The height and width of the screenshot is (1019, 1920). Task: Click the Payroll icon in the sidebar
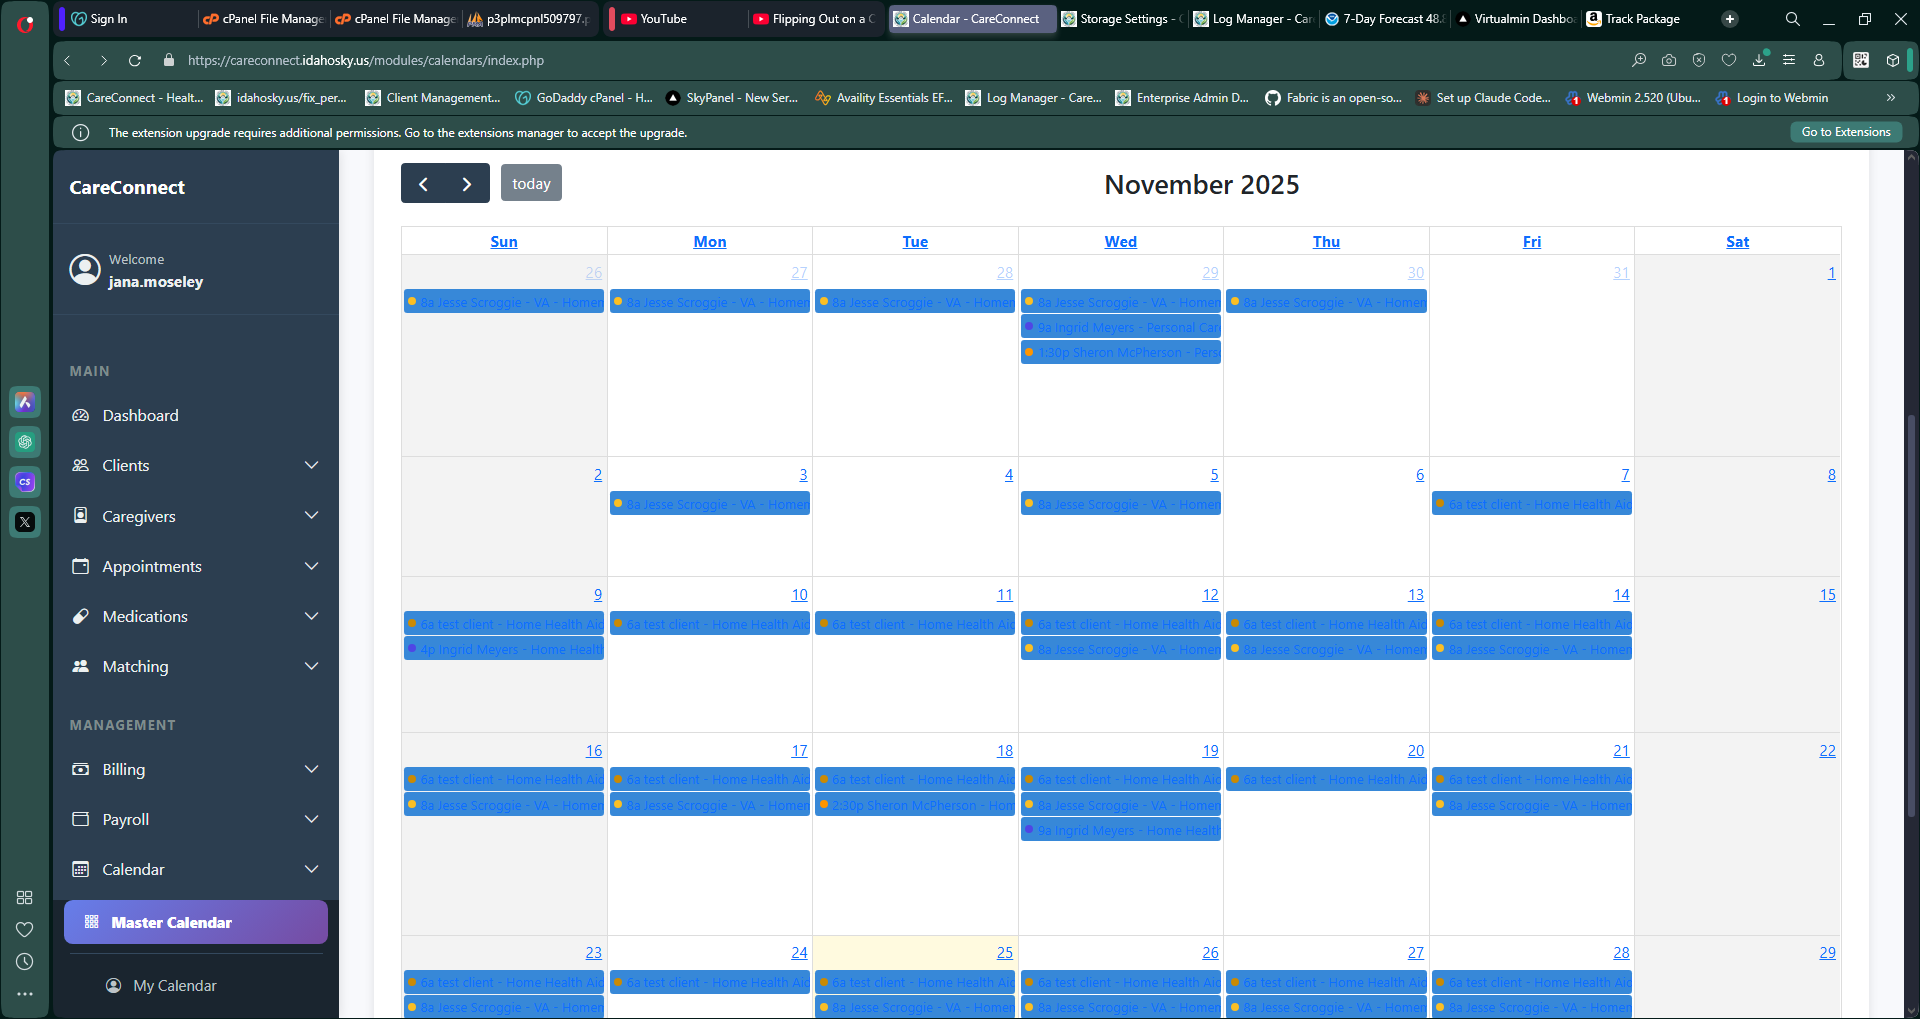(x=82, y=818)
